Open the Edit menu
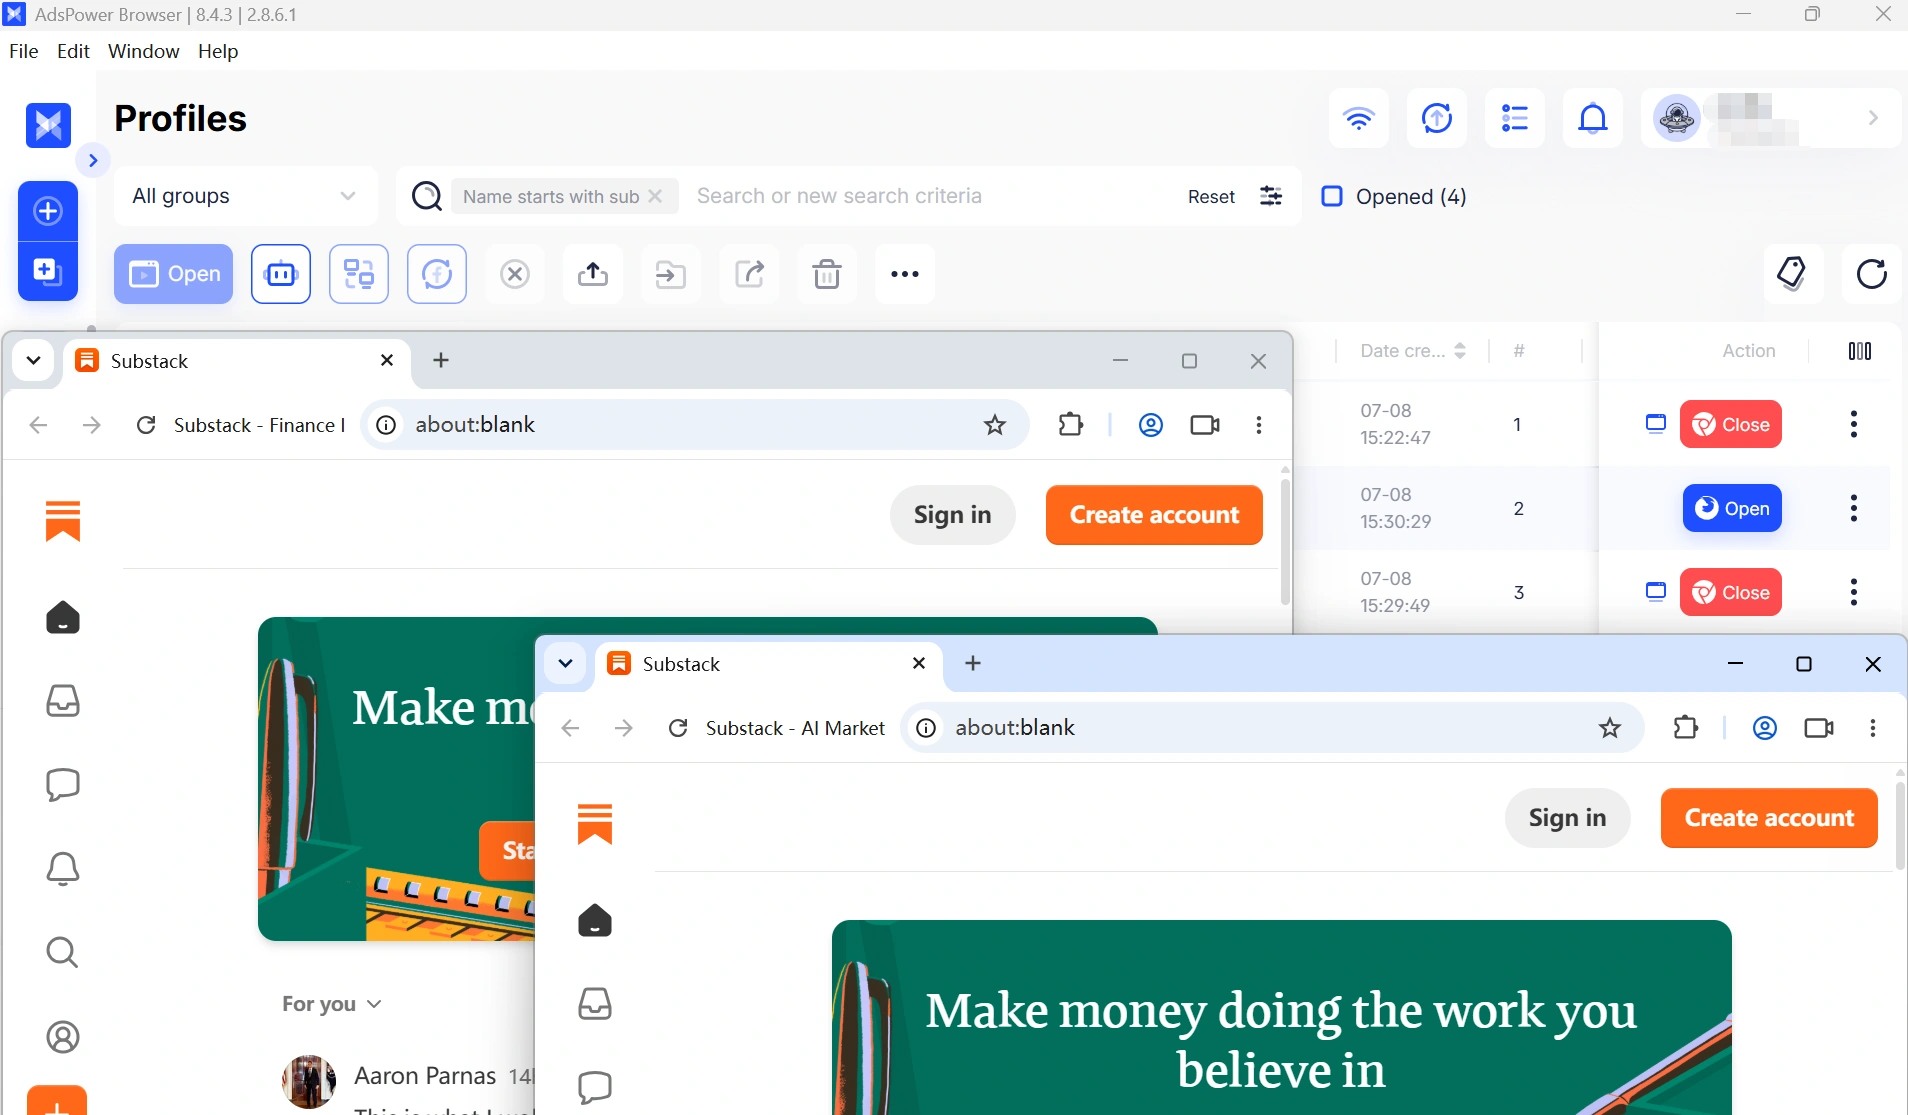This screenshot has height=1115, width=1908. click(x=73, y=51)
